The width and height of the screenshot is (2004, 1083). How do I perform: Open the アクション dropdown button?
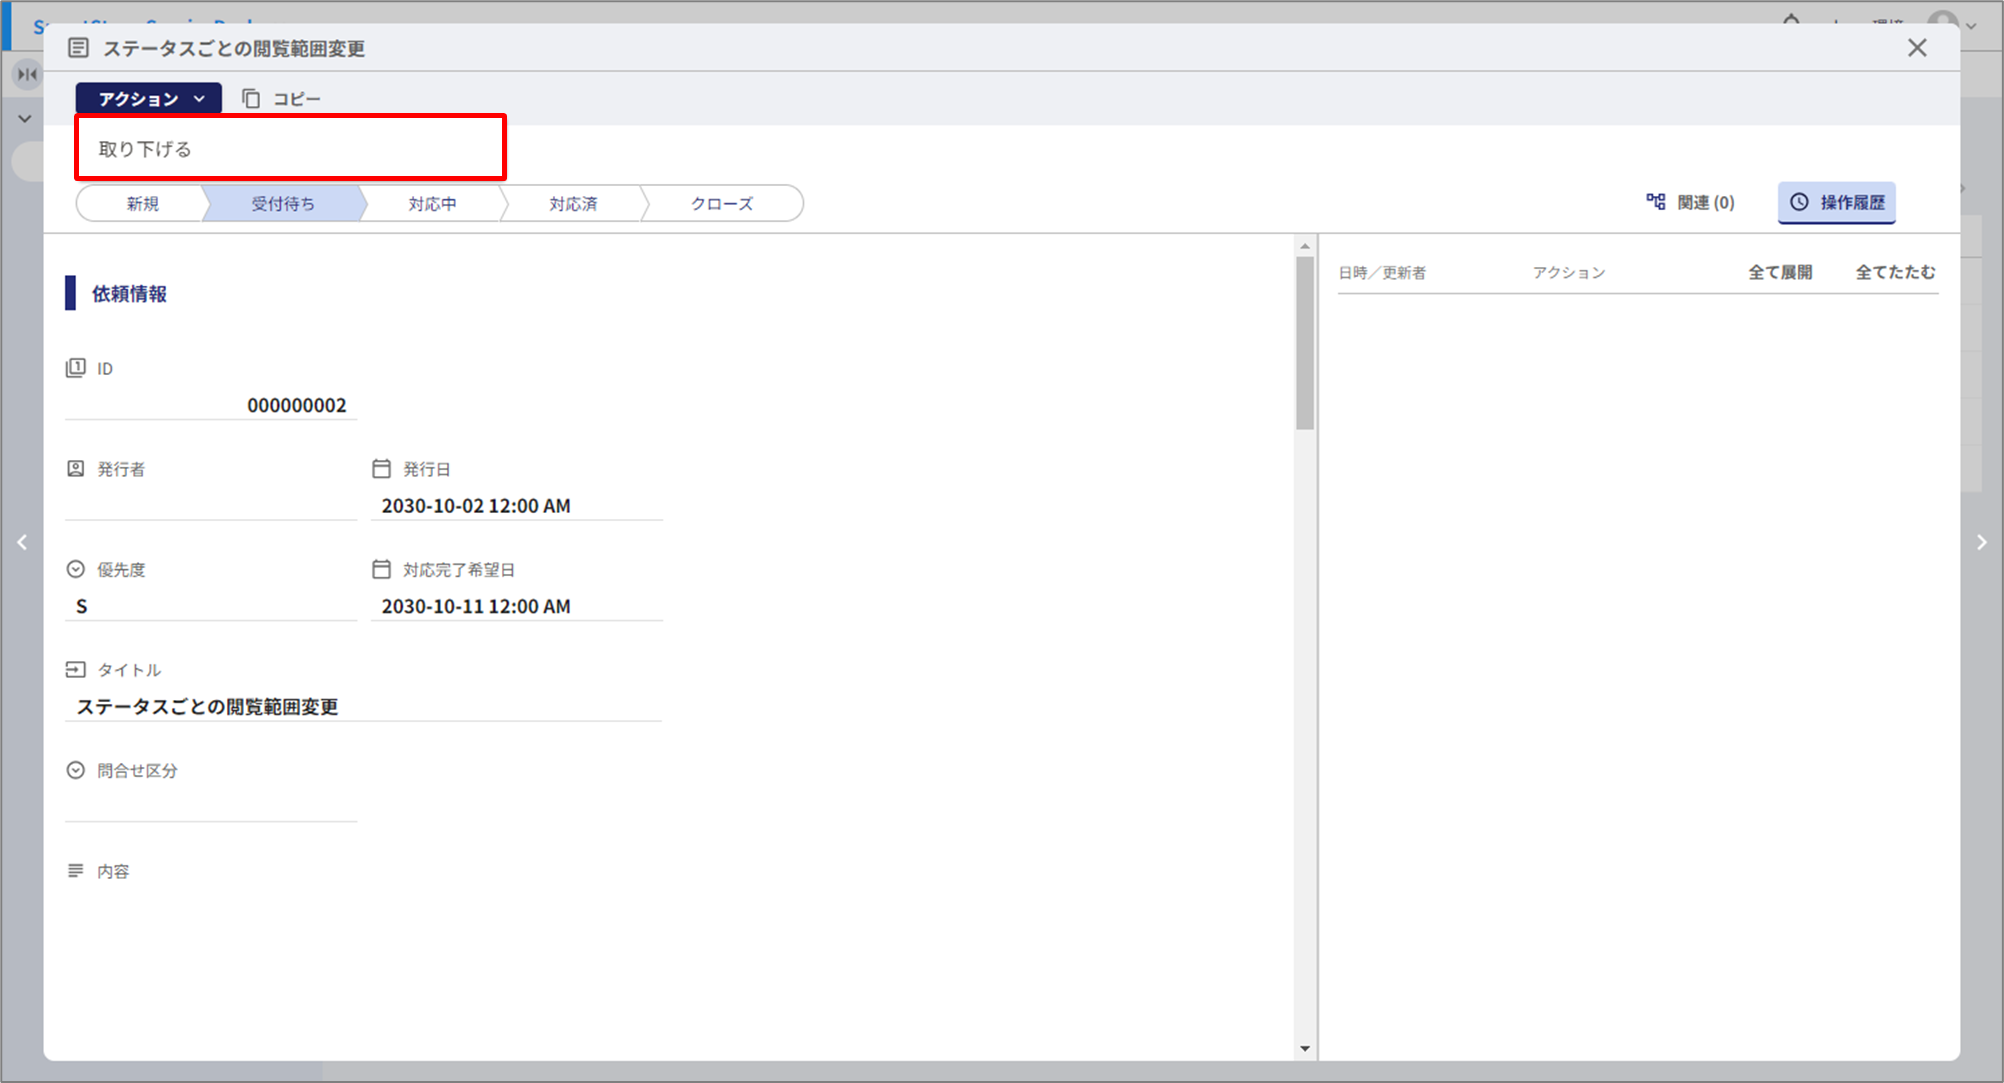149,99
